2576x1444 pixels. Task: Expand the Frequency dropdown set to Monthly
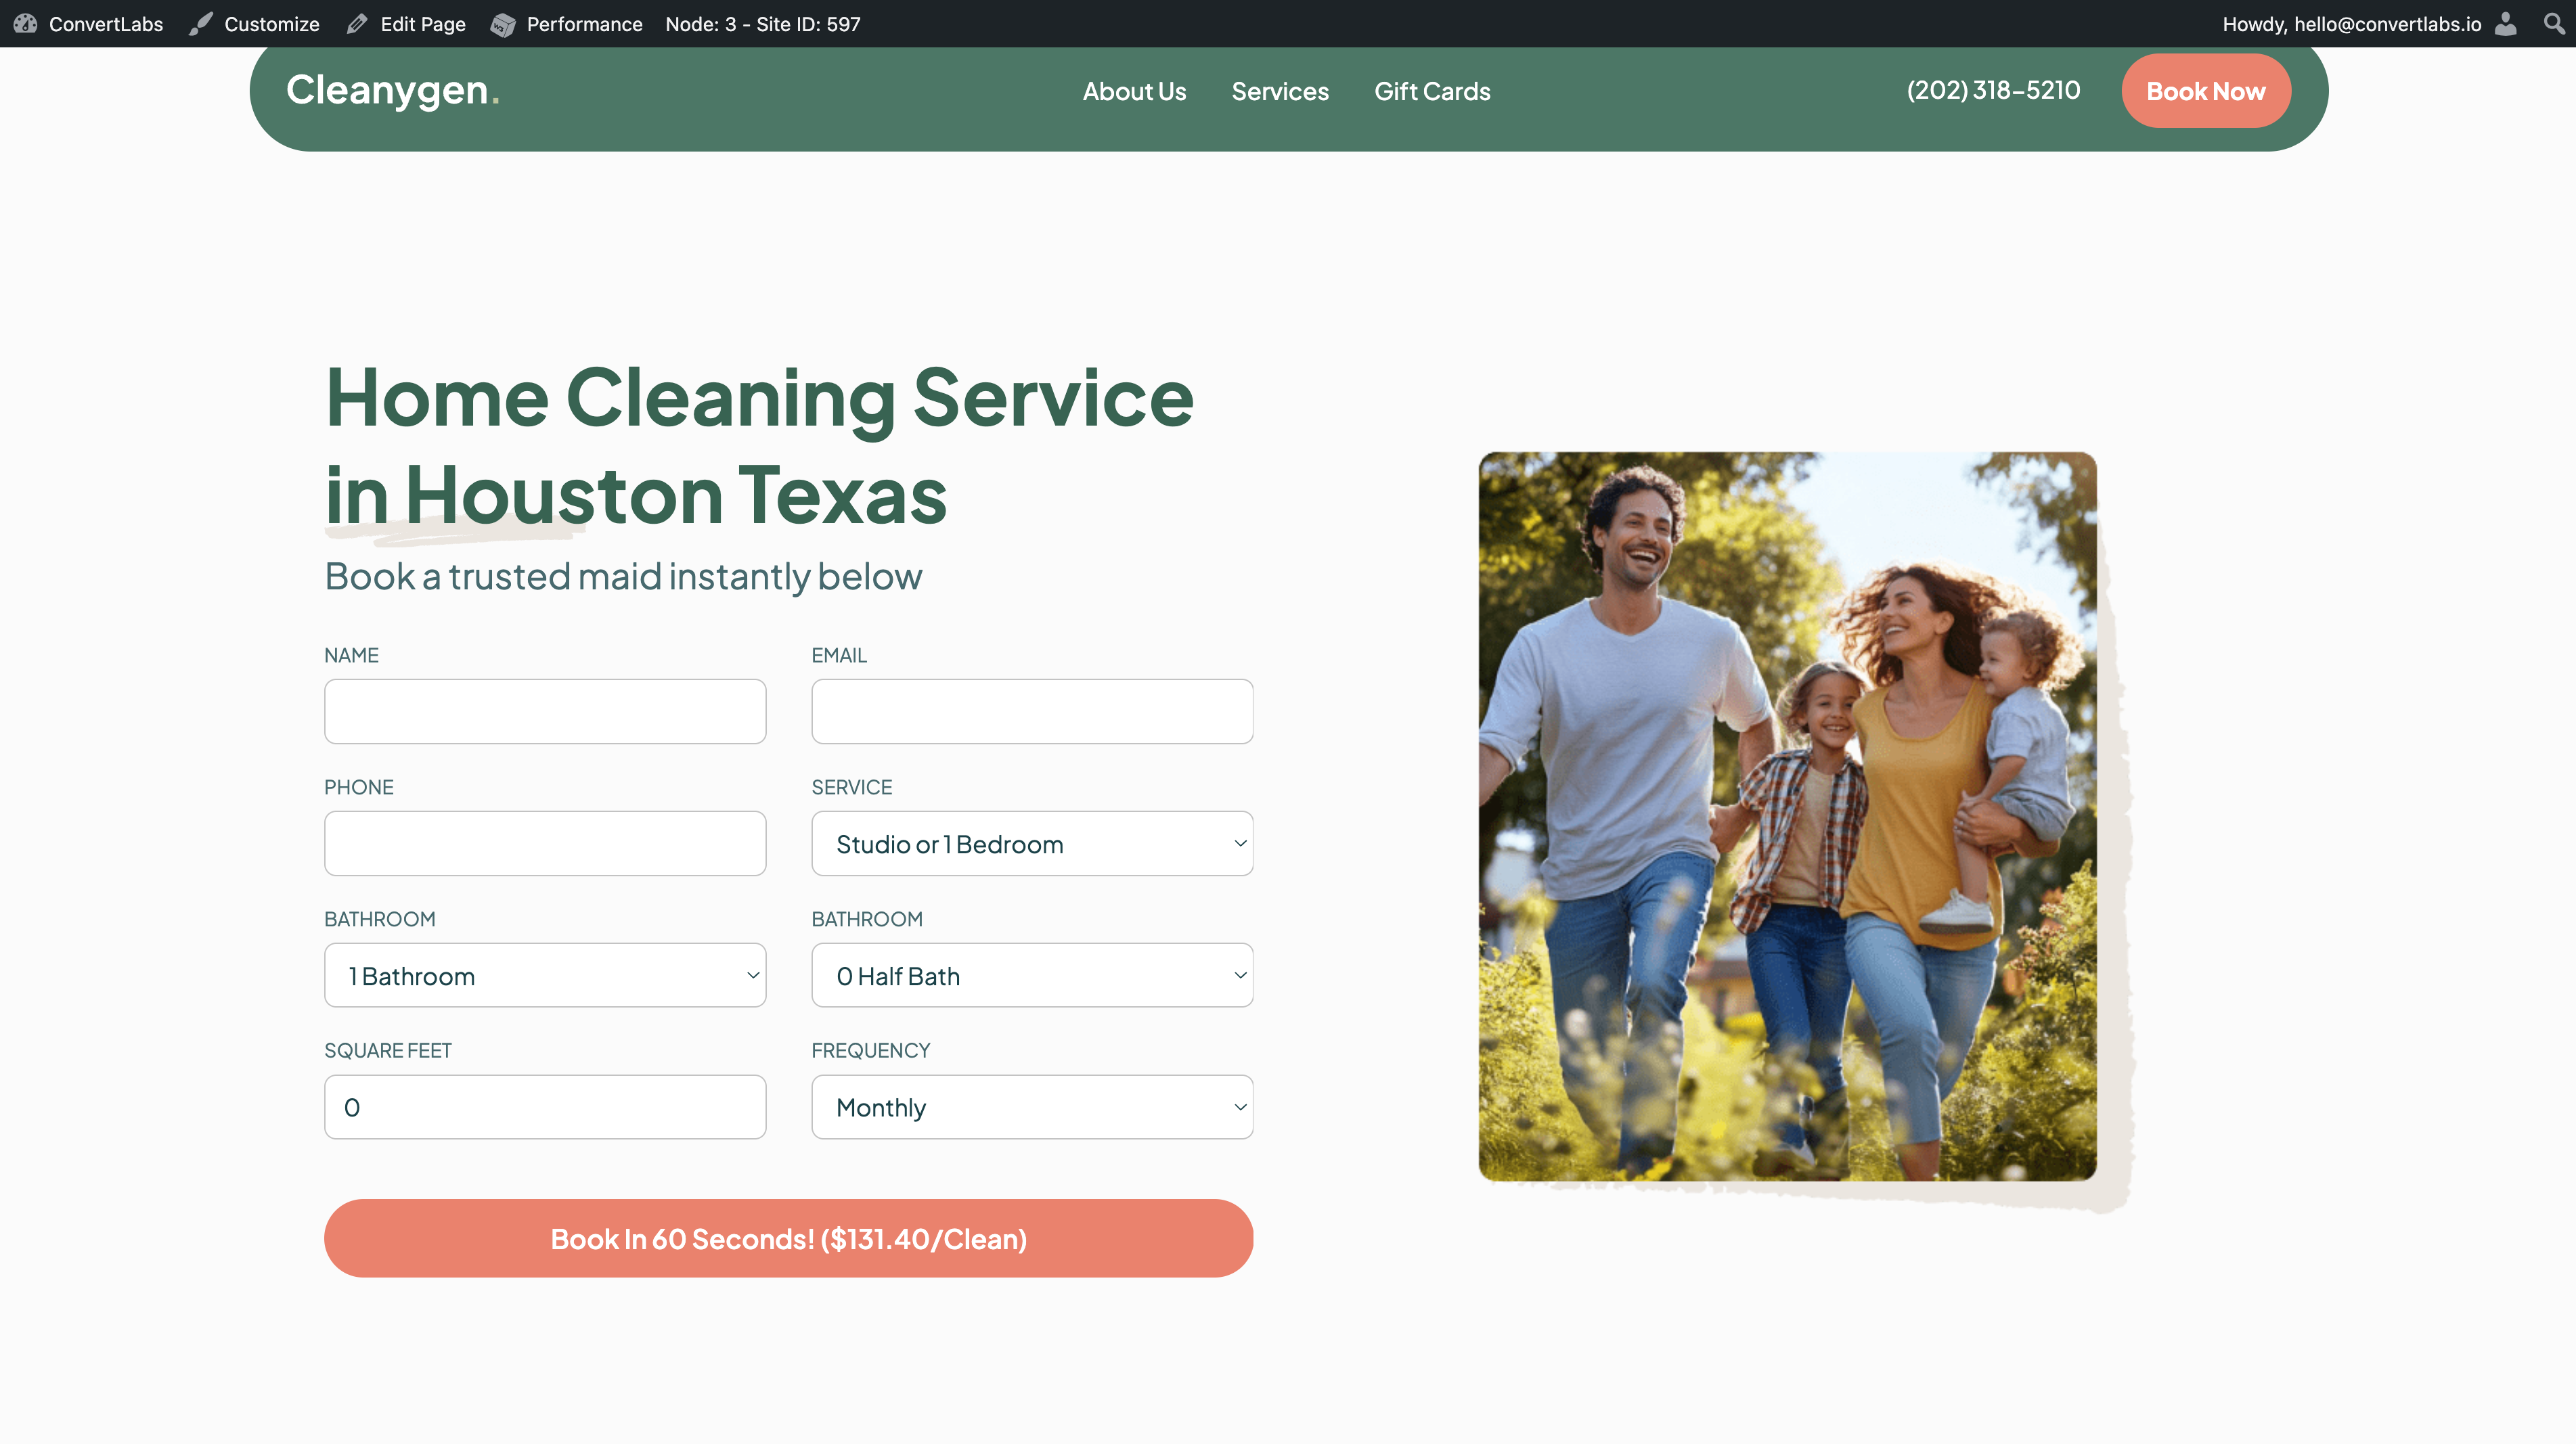point(1031,1107)
